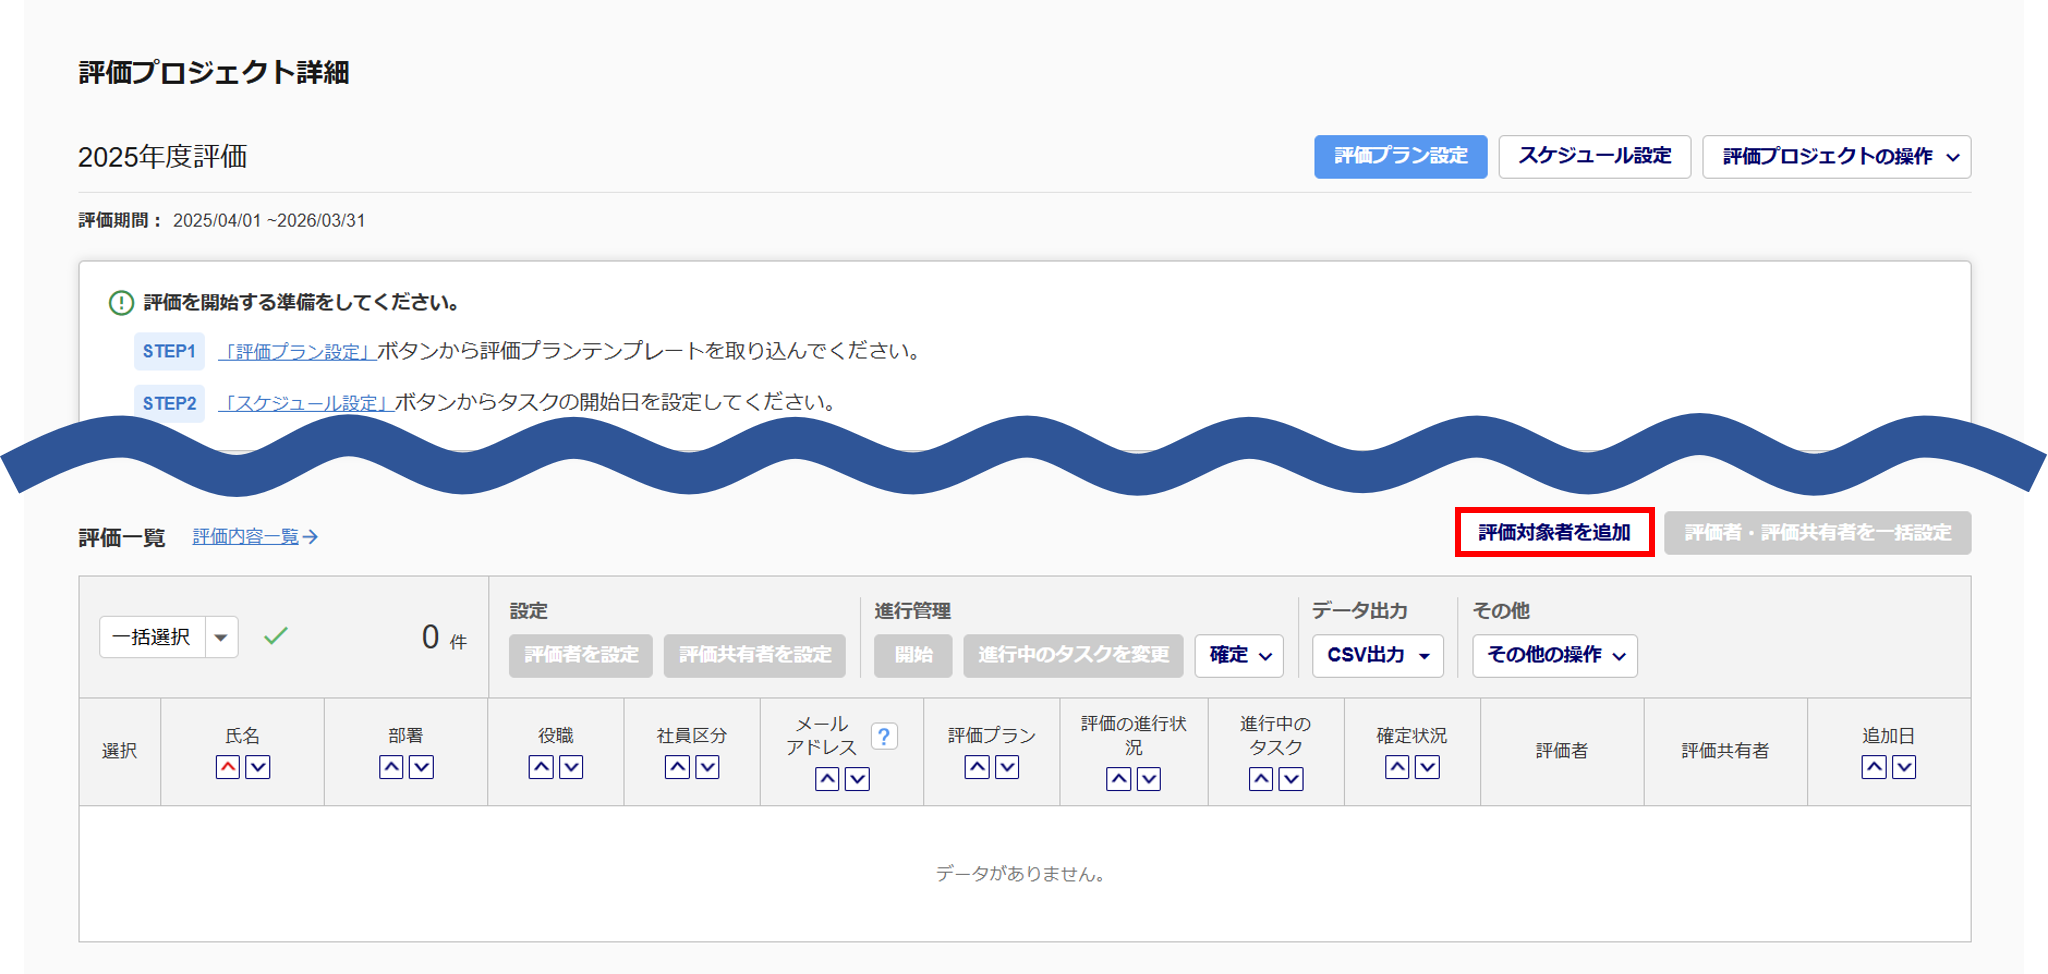2048x974 pixels.
Task: Sort 追加日 column descending
Action: (1904, 767)
